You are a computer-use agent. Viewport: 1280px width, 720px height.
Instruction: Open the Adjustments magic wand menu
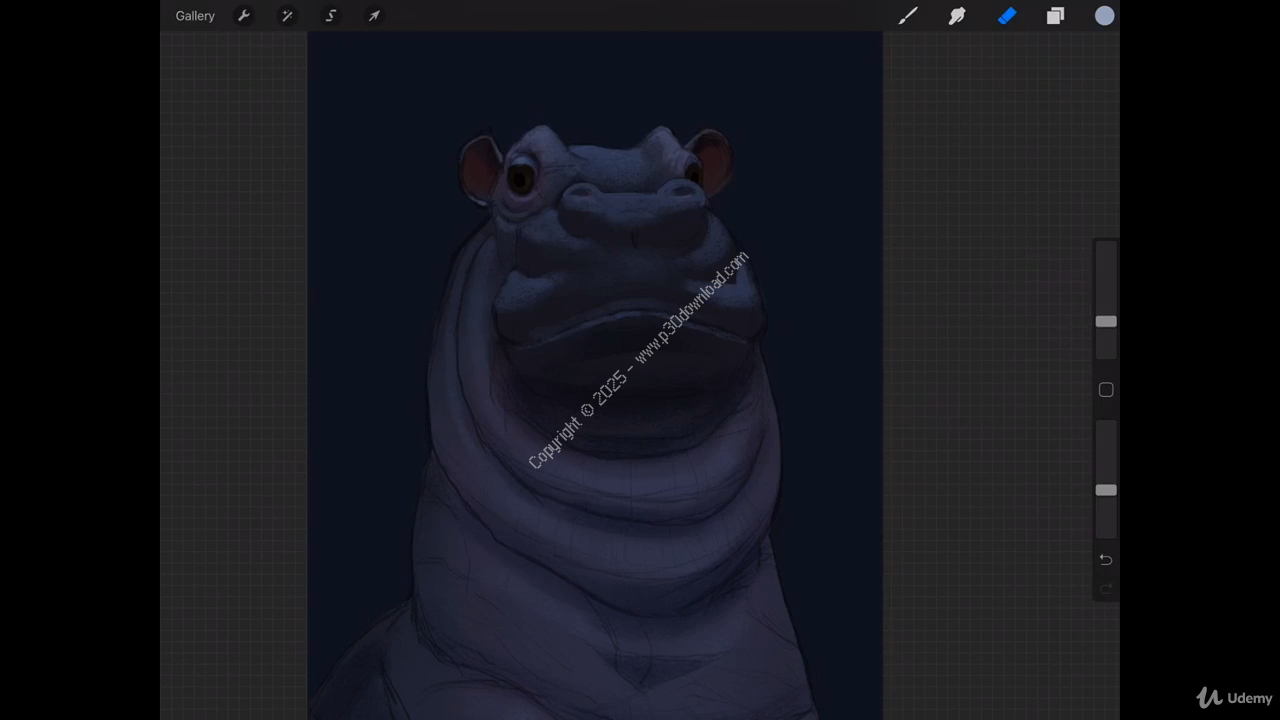tap(287, 16)
